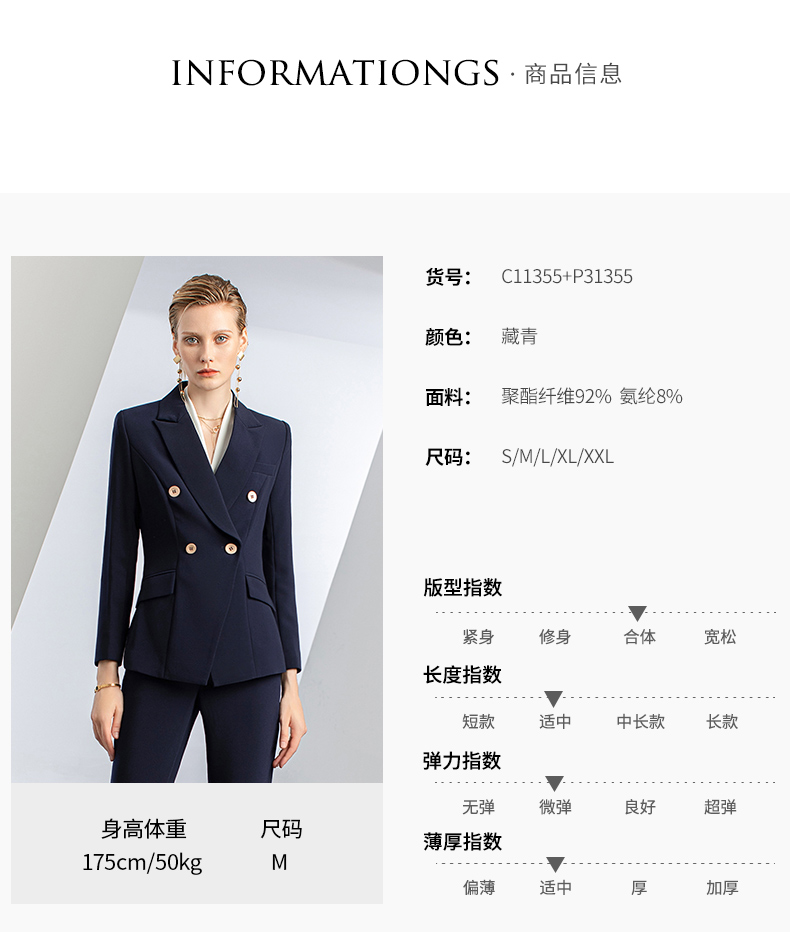
Task: Select the 宽松 fit label
Action: tap(720, 637)
